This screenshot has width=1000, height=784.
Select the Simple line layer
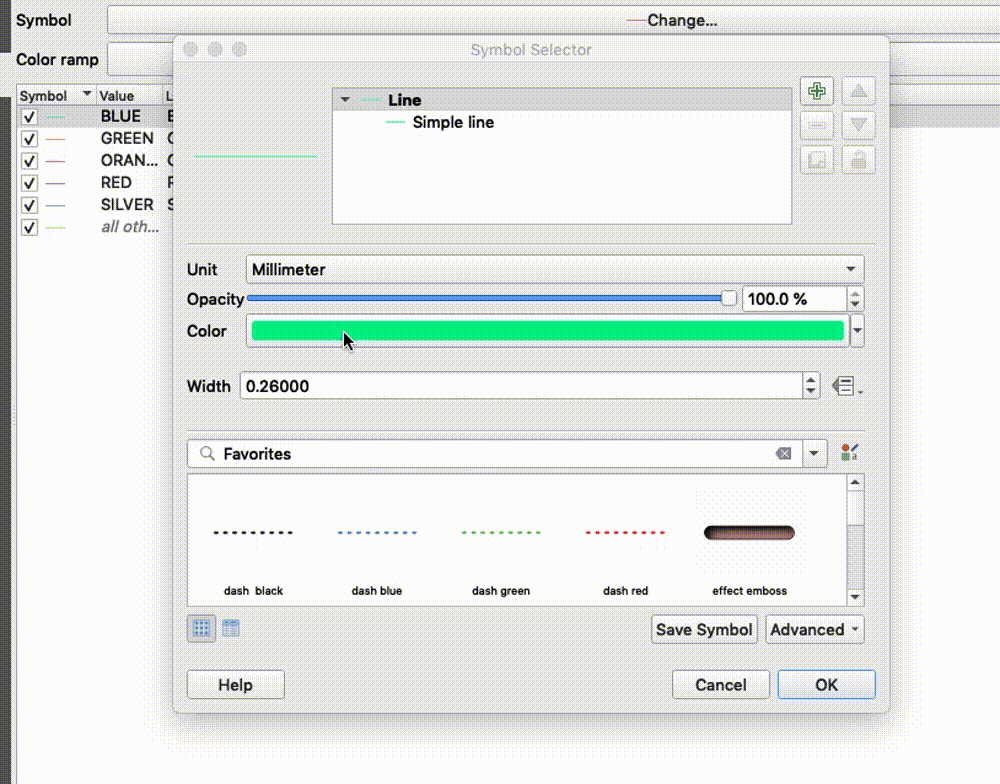452,122
